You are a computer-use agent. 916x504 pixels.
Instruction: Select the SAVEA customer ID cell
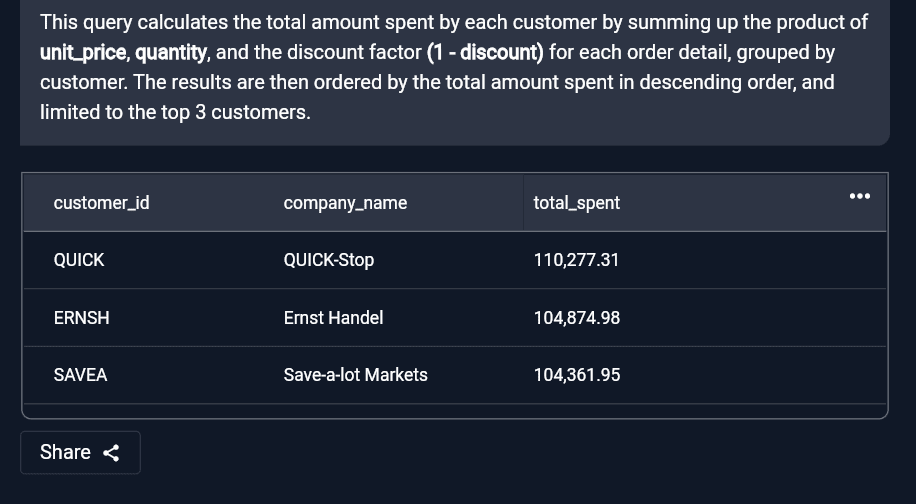click(x=80, y=375)
